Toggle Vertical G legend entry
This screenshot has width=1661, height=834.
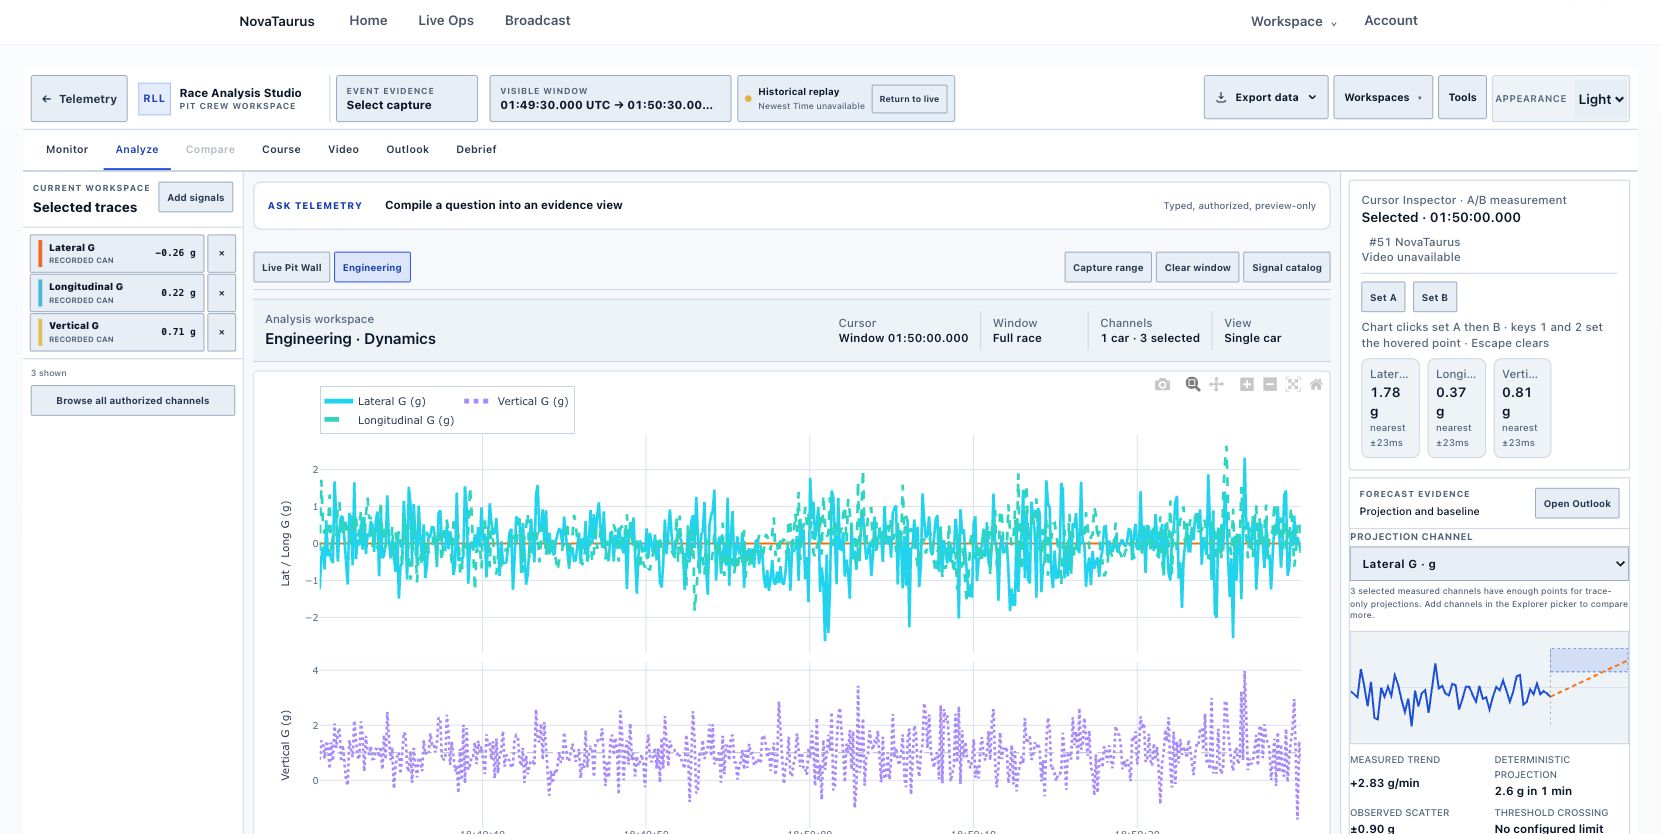[516, 401]
